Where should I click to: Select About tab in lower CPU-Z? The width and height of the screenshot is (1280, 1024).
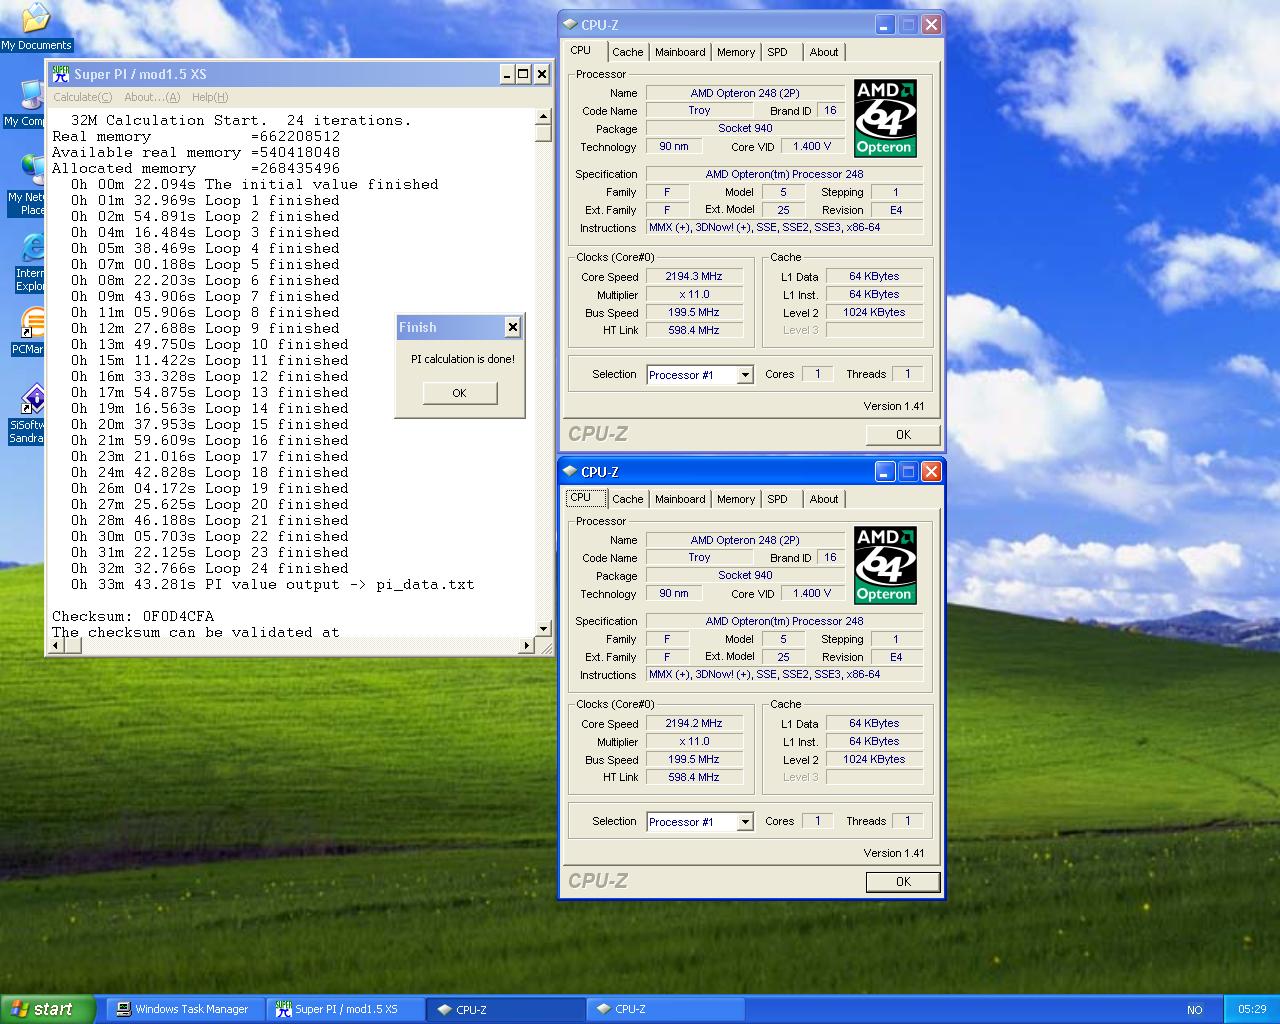[824, 499]
